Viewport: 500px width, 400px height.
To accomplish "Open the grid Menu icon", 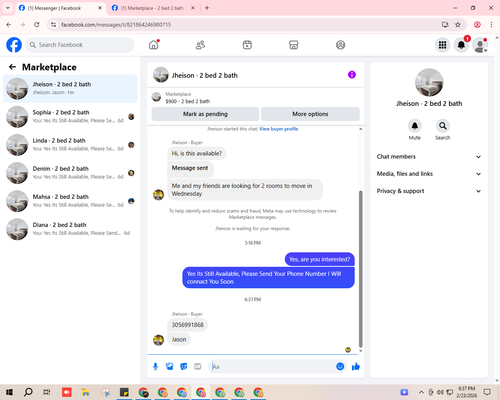I will [442, 45].
